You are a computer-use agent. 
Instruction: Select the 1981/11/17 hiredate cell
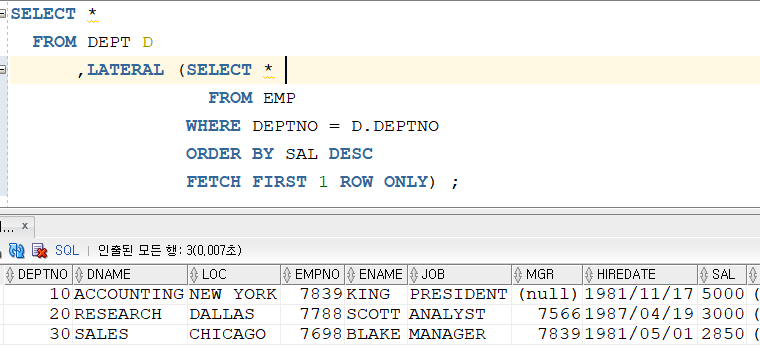pos(640,294)
